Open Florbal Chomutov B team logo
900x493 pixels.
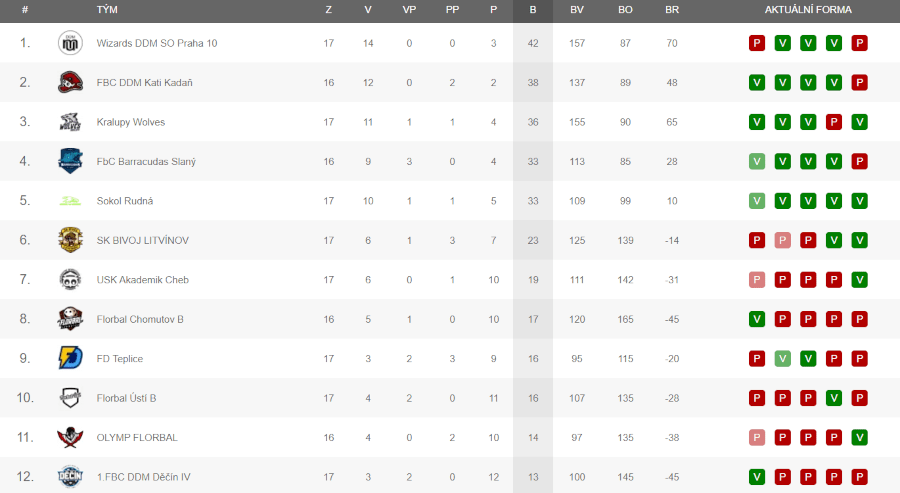point(70,319)
